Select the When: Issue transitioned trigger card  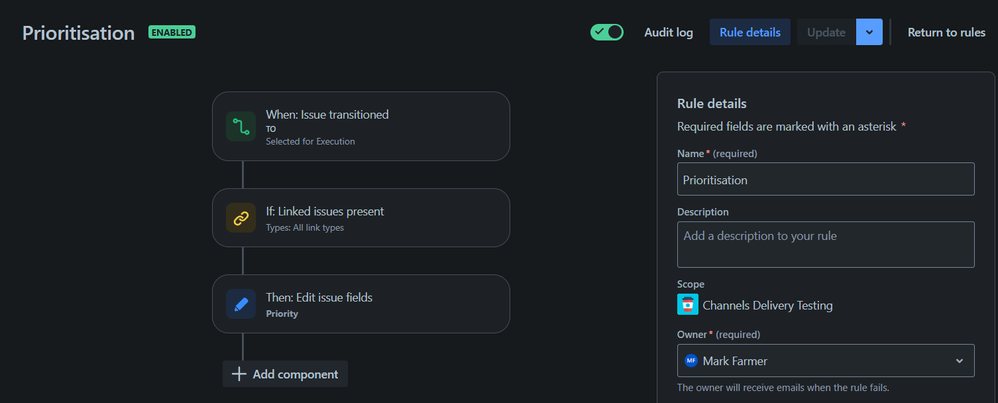click(361, 126)
